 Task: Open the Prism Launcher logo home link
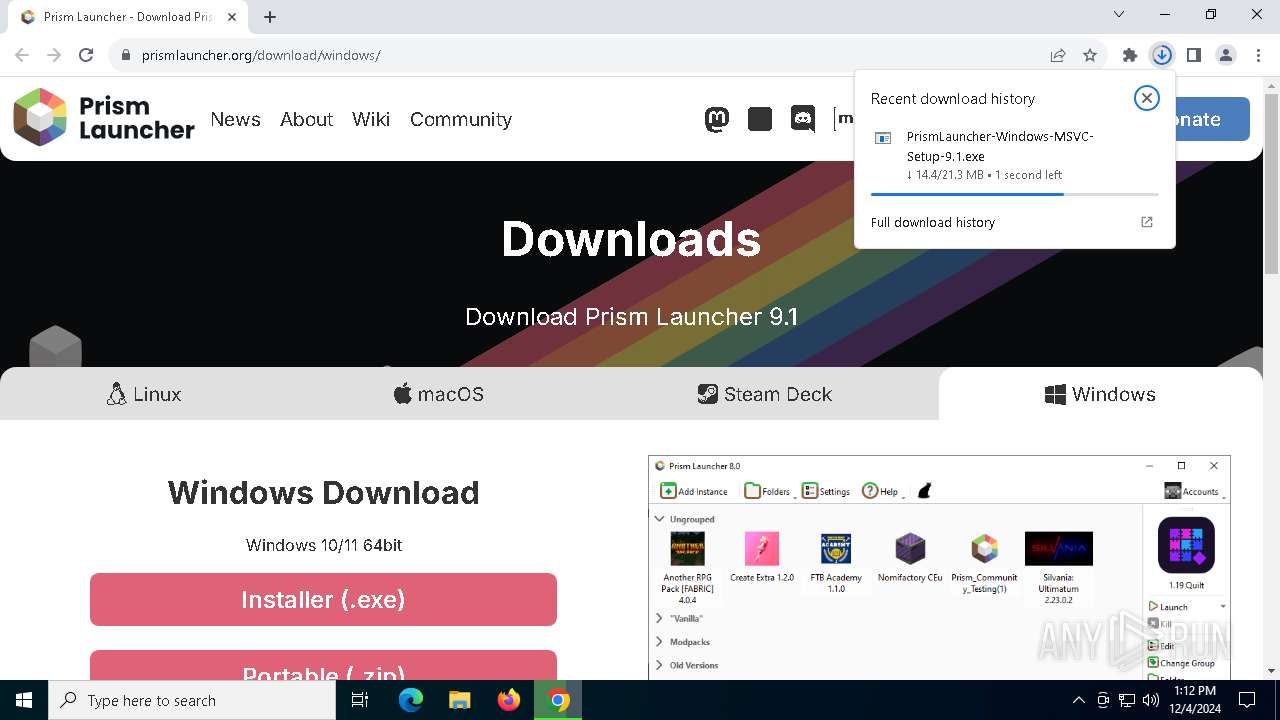104,118
